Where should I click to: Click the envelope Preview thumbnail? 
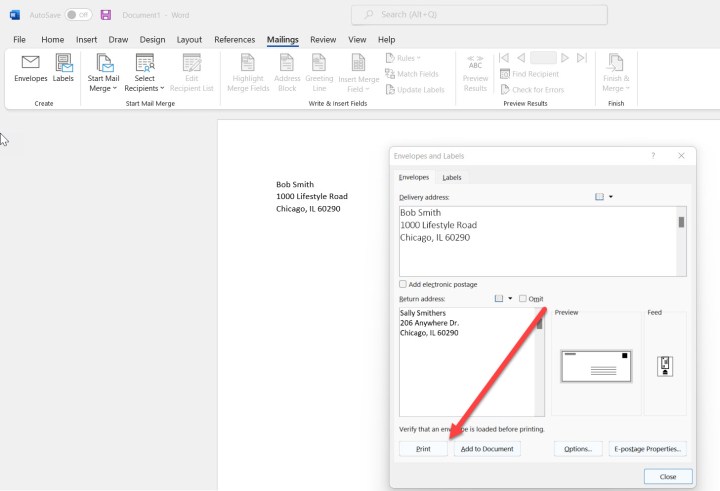point(596,366)
